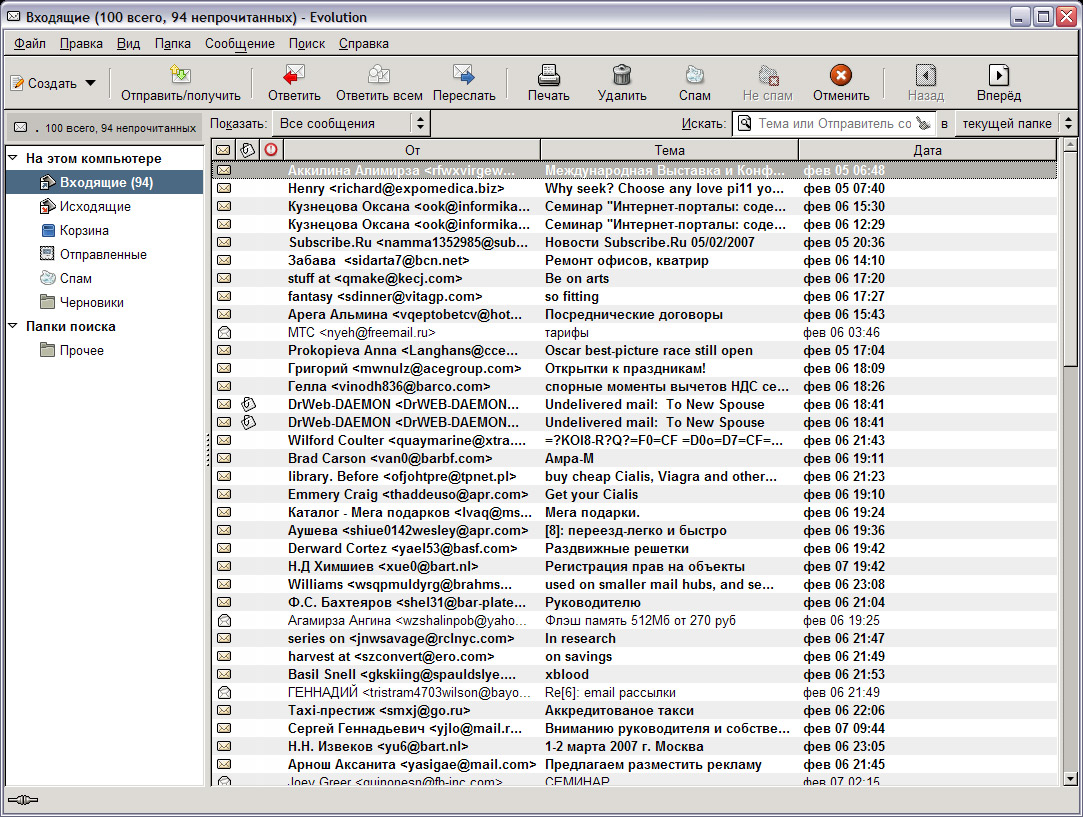The height and width of the screenshot is (817, 1083).
Task: Open the Справка menu
Action: [x=364, y=44]
